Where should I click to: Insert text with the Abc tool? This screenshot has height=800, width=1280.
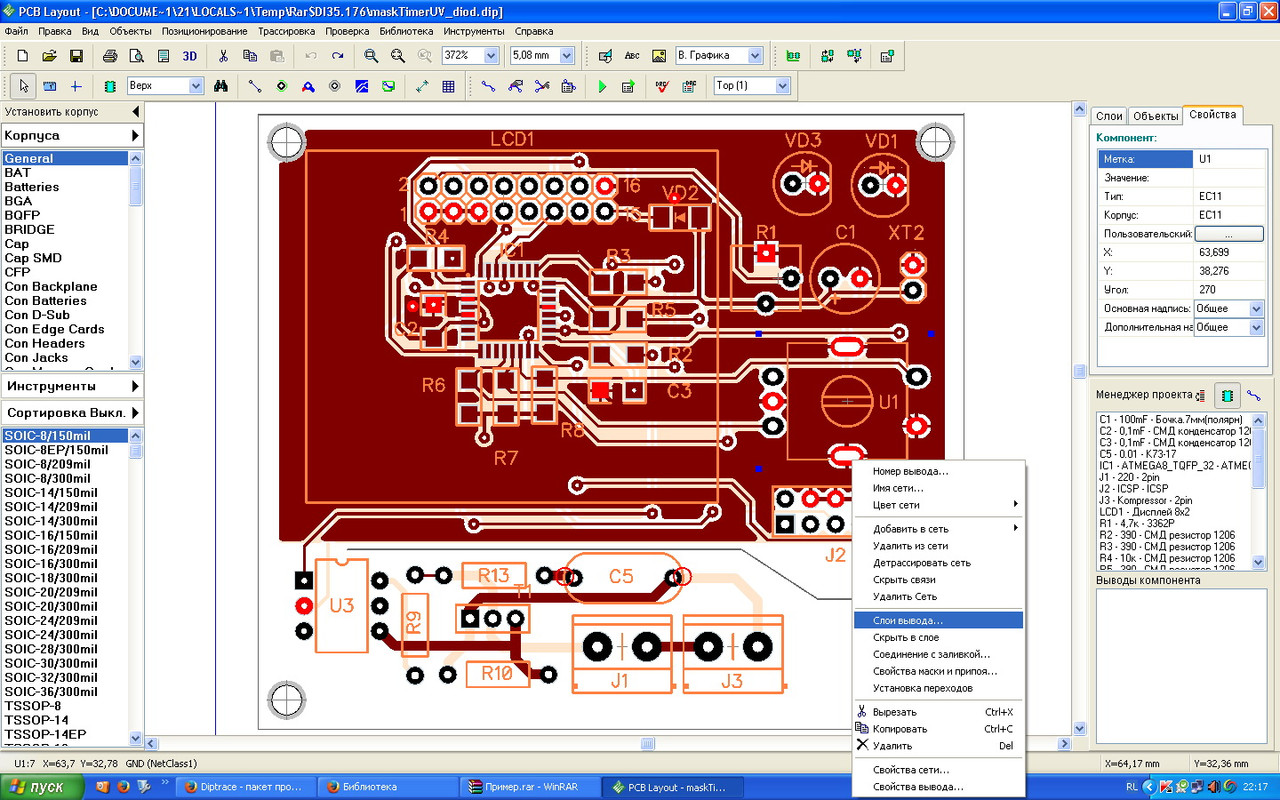click(632, 56)
